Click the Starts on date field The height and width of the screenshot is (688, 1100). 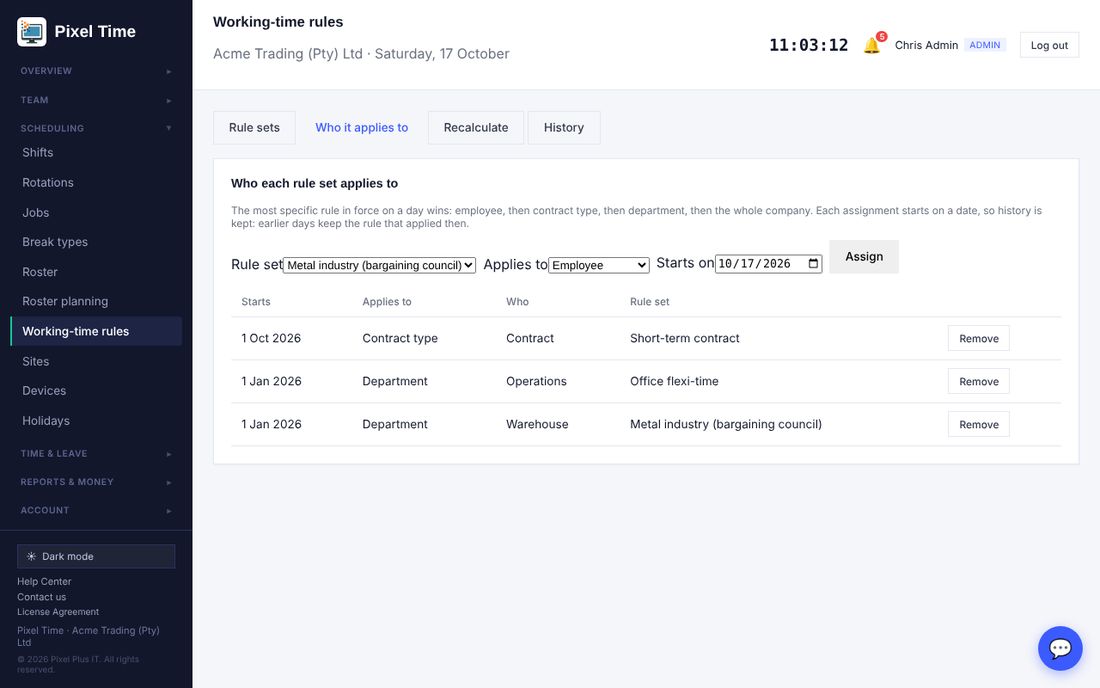point(768,264)
